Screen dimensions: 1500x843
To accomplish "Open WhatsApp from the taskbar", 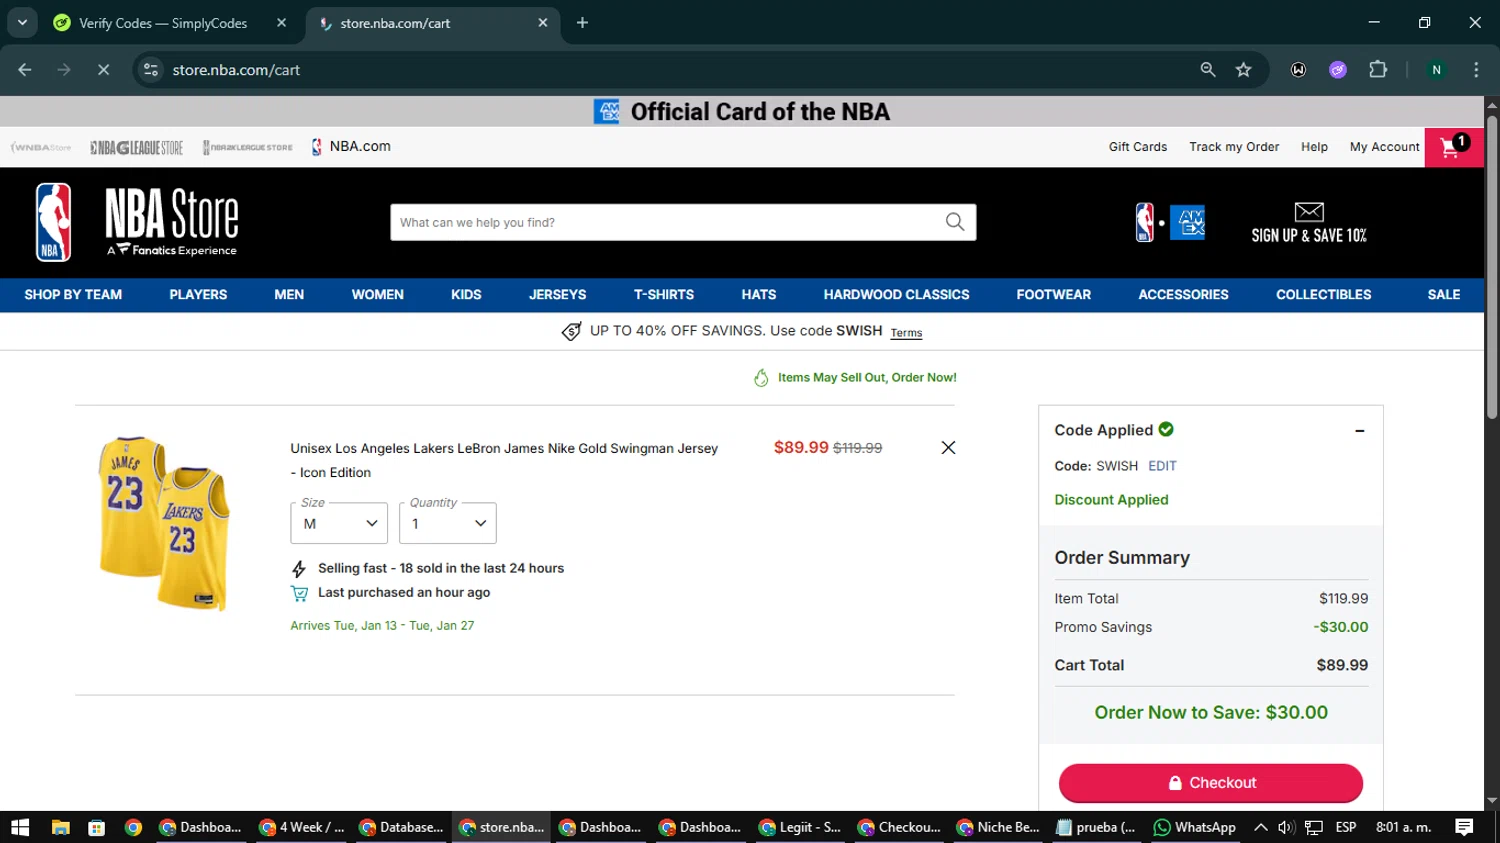I will pyautogui.click(x=1195, y=827).
